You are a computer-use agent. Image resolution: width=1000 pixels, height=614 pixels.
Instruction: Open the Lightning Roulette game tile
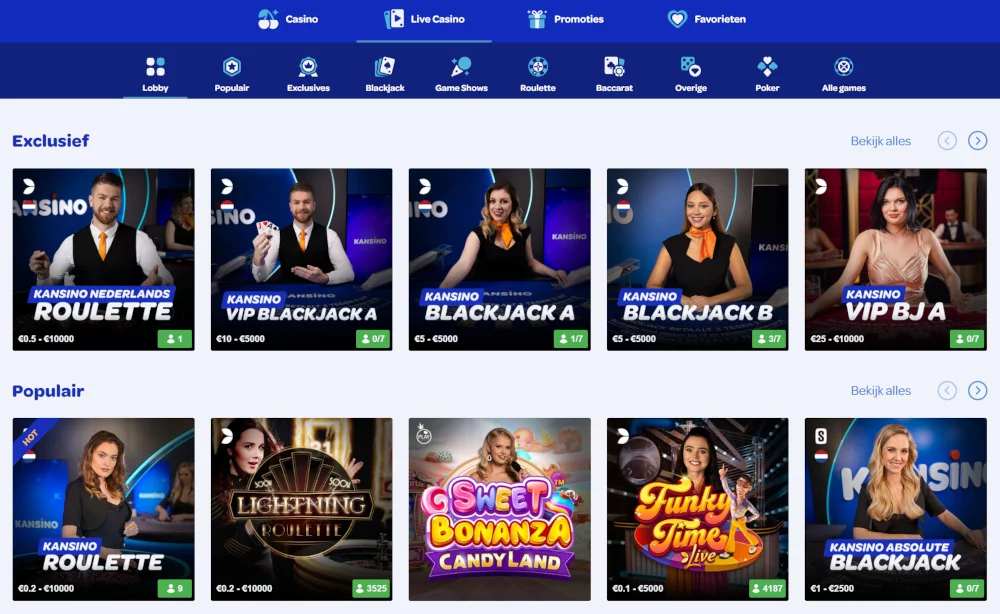click(301, 509)
